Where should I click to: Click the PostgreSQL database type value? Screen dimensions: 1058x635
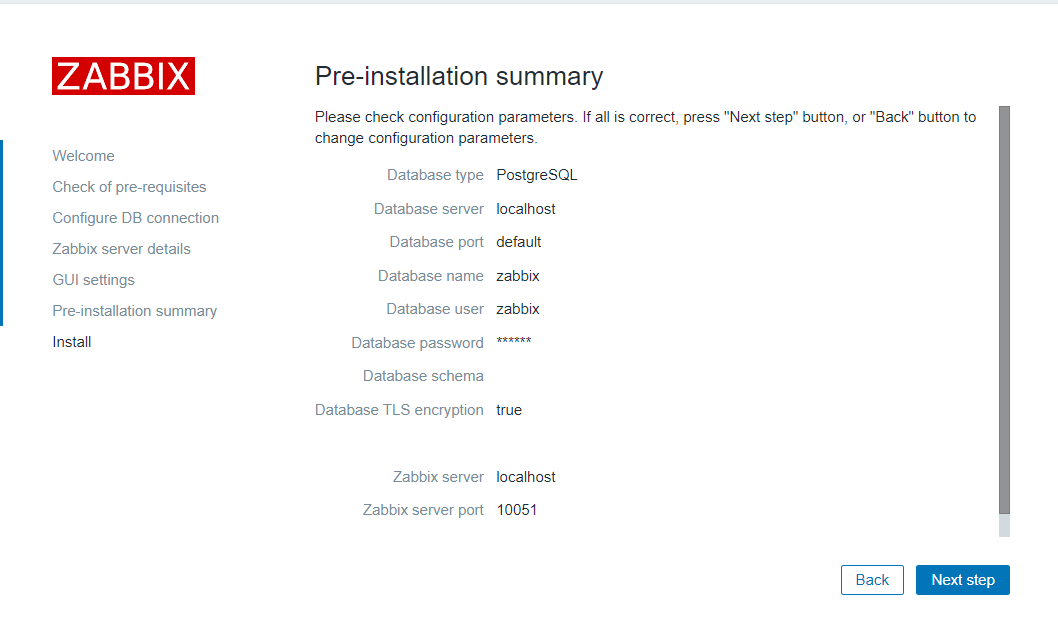click(537, 175)
